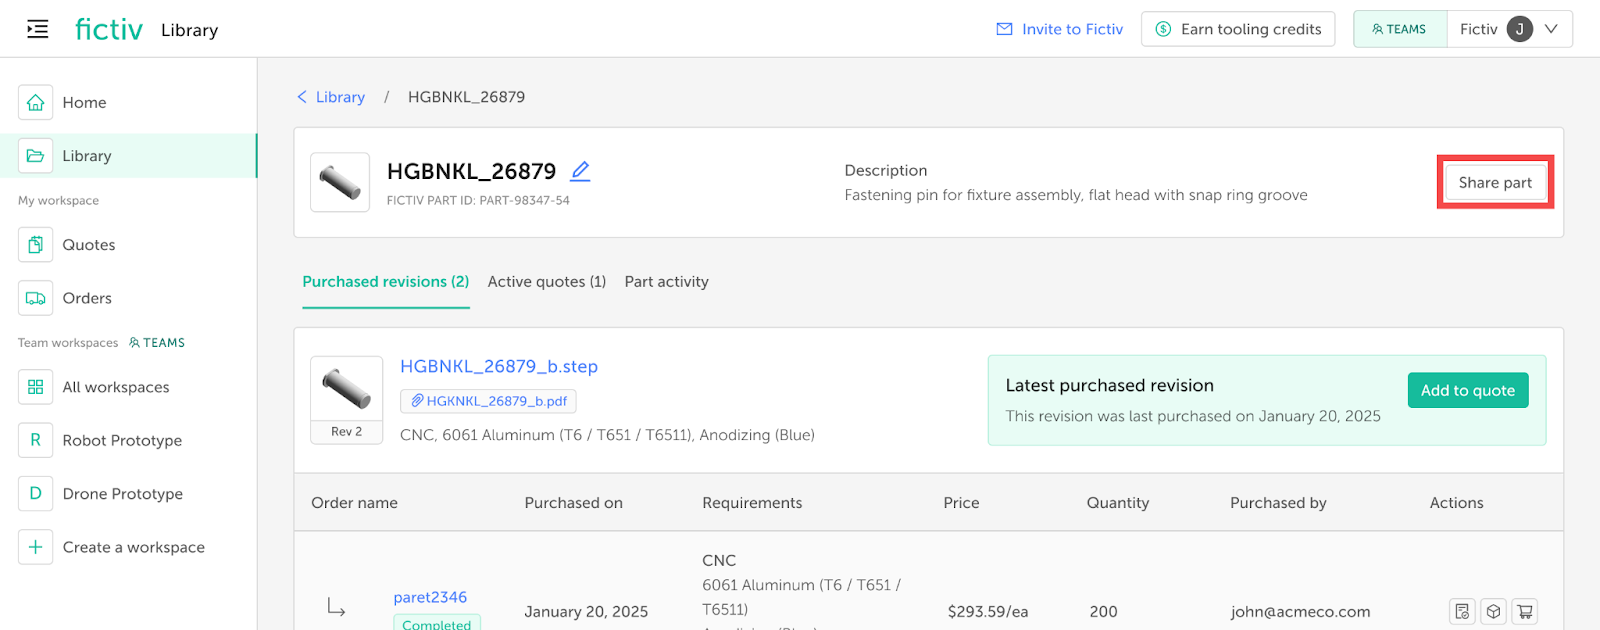The image size is (1600, 630).
Task: Switch to the Active quotes (1) tab
Action: pos(546,282)
